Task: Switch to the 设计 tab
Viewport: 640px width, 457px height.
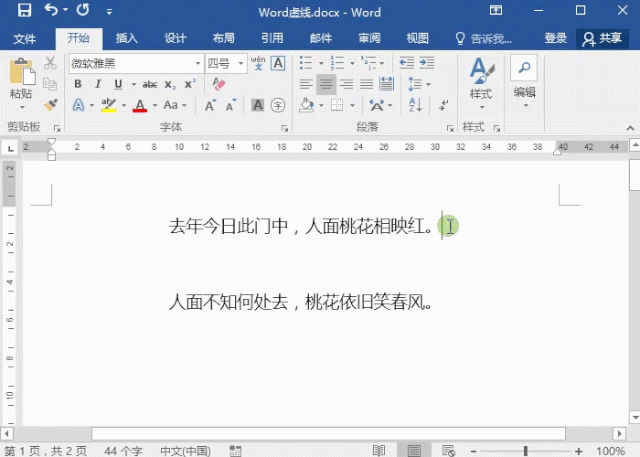Action: click(x=175, y=38)
